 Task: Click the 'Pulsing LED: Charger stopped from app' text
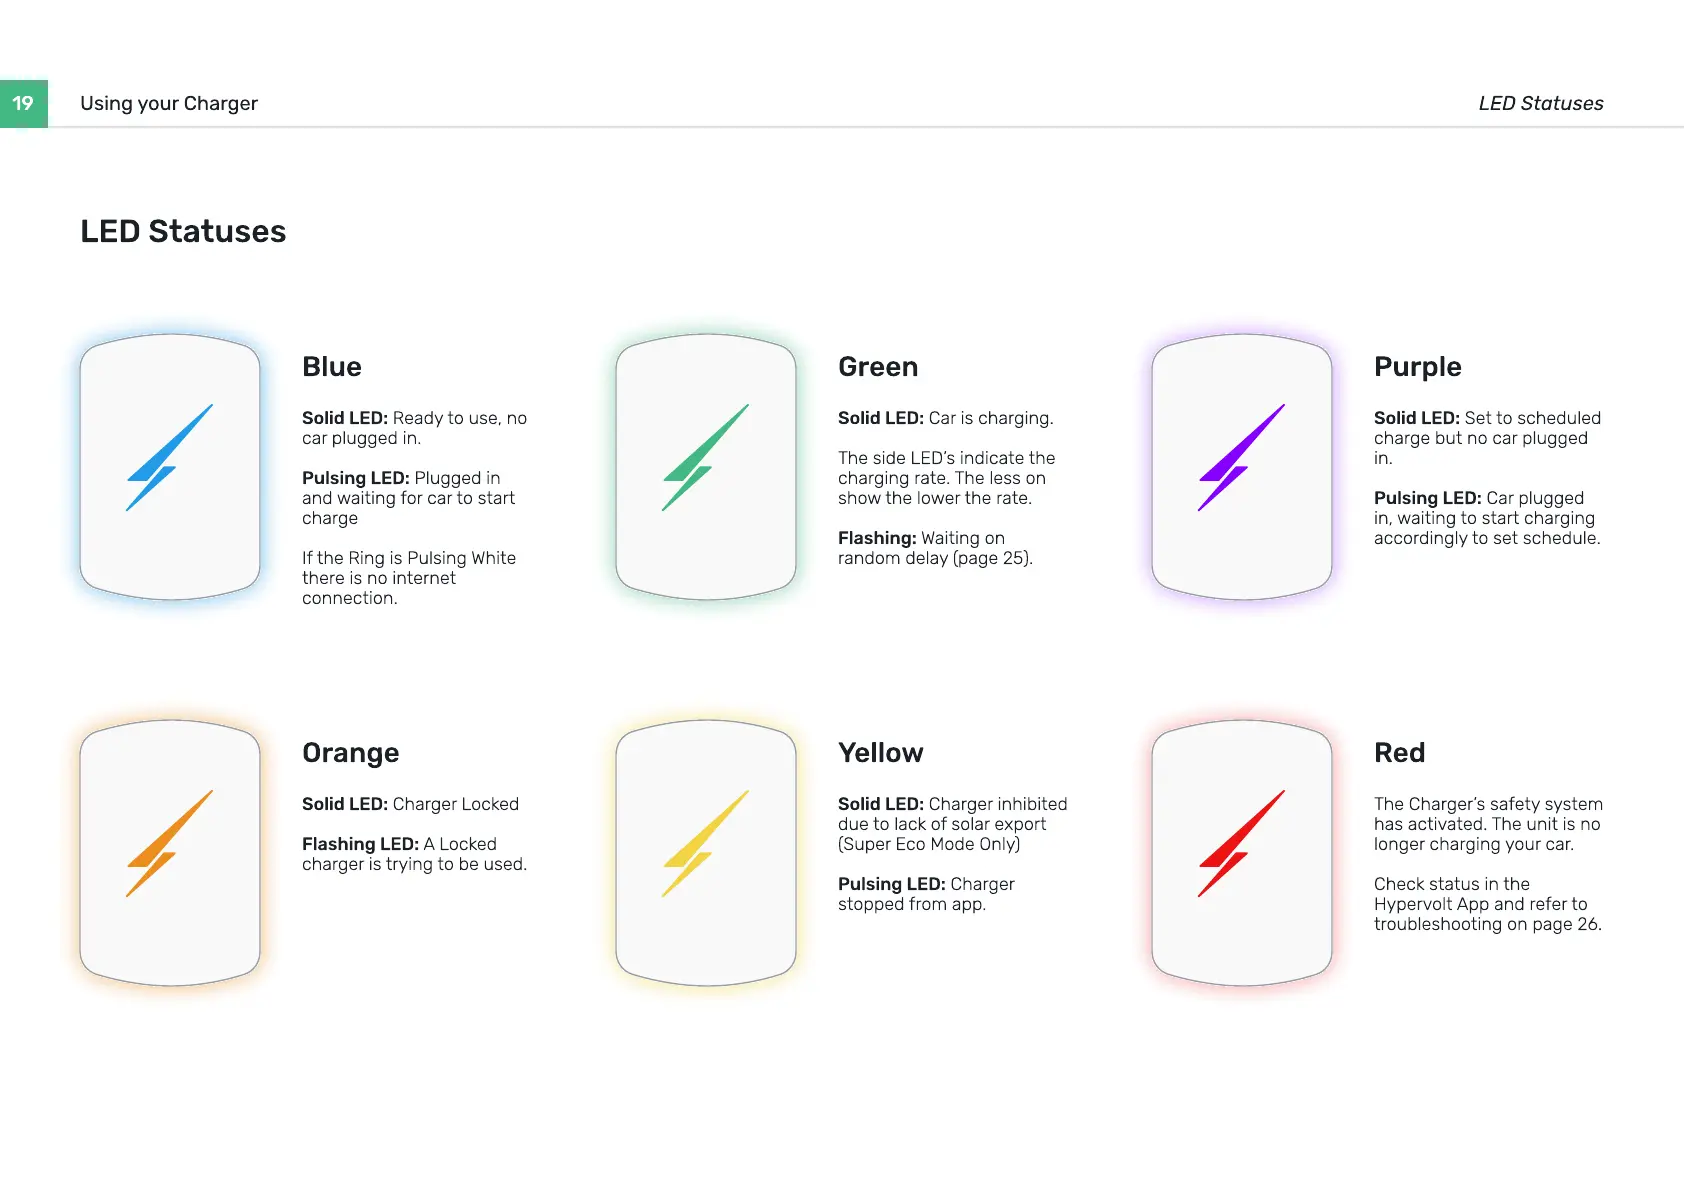click(925, 894)
